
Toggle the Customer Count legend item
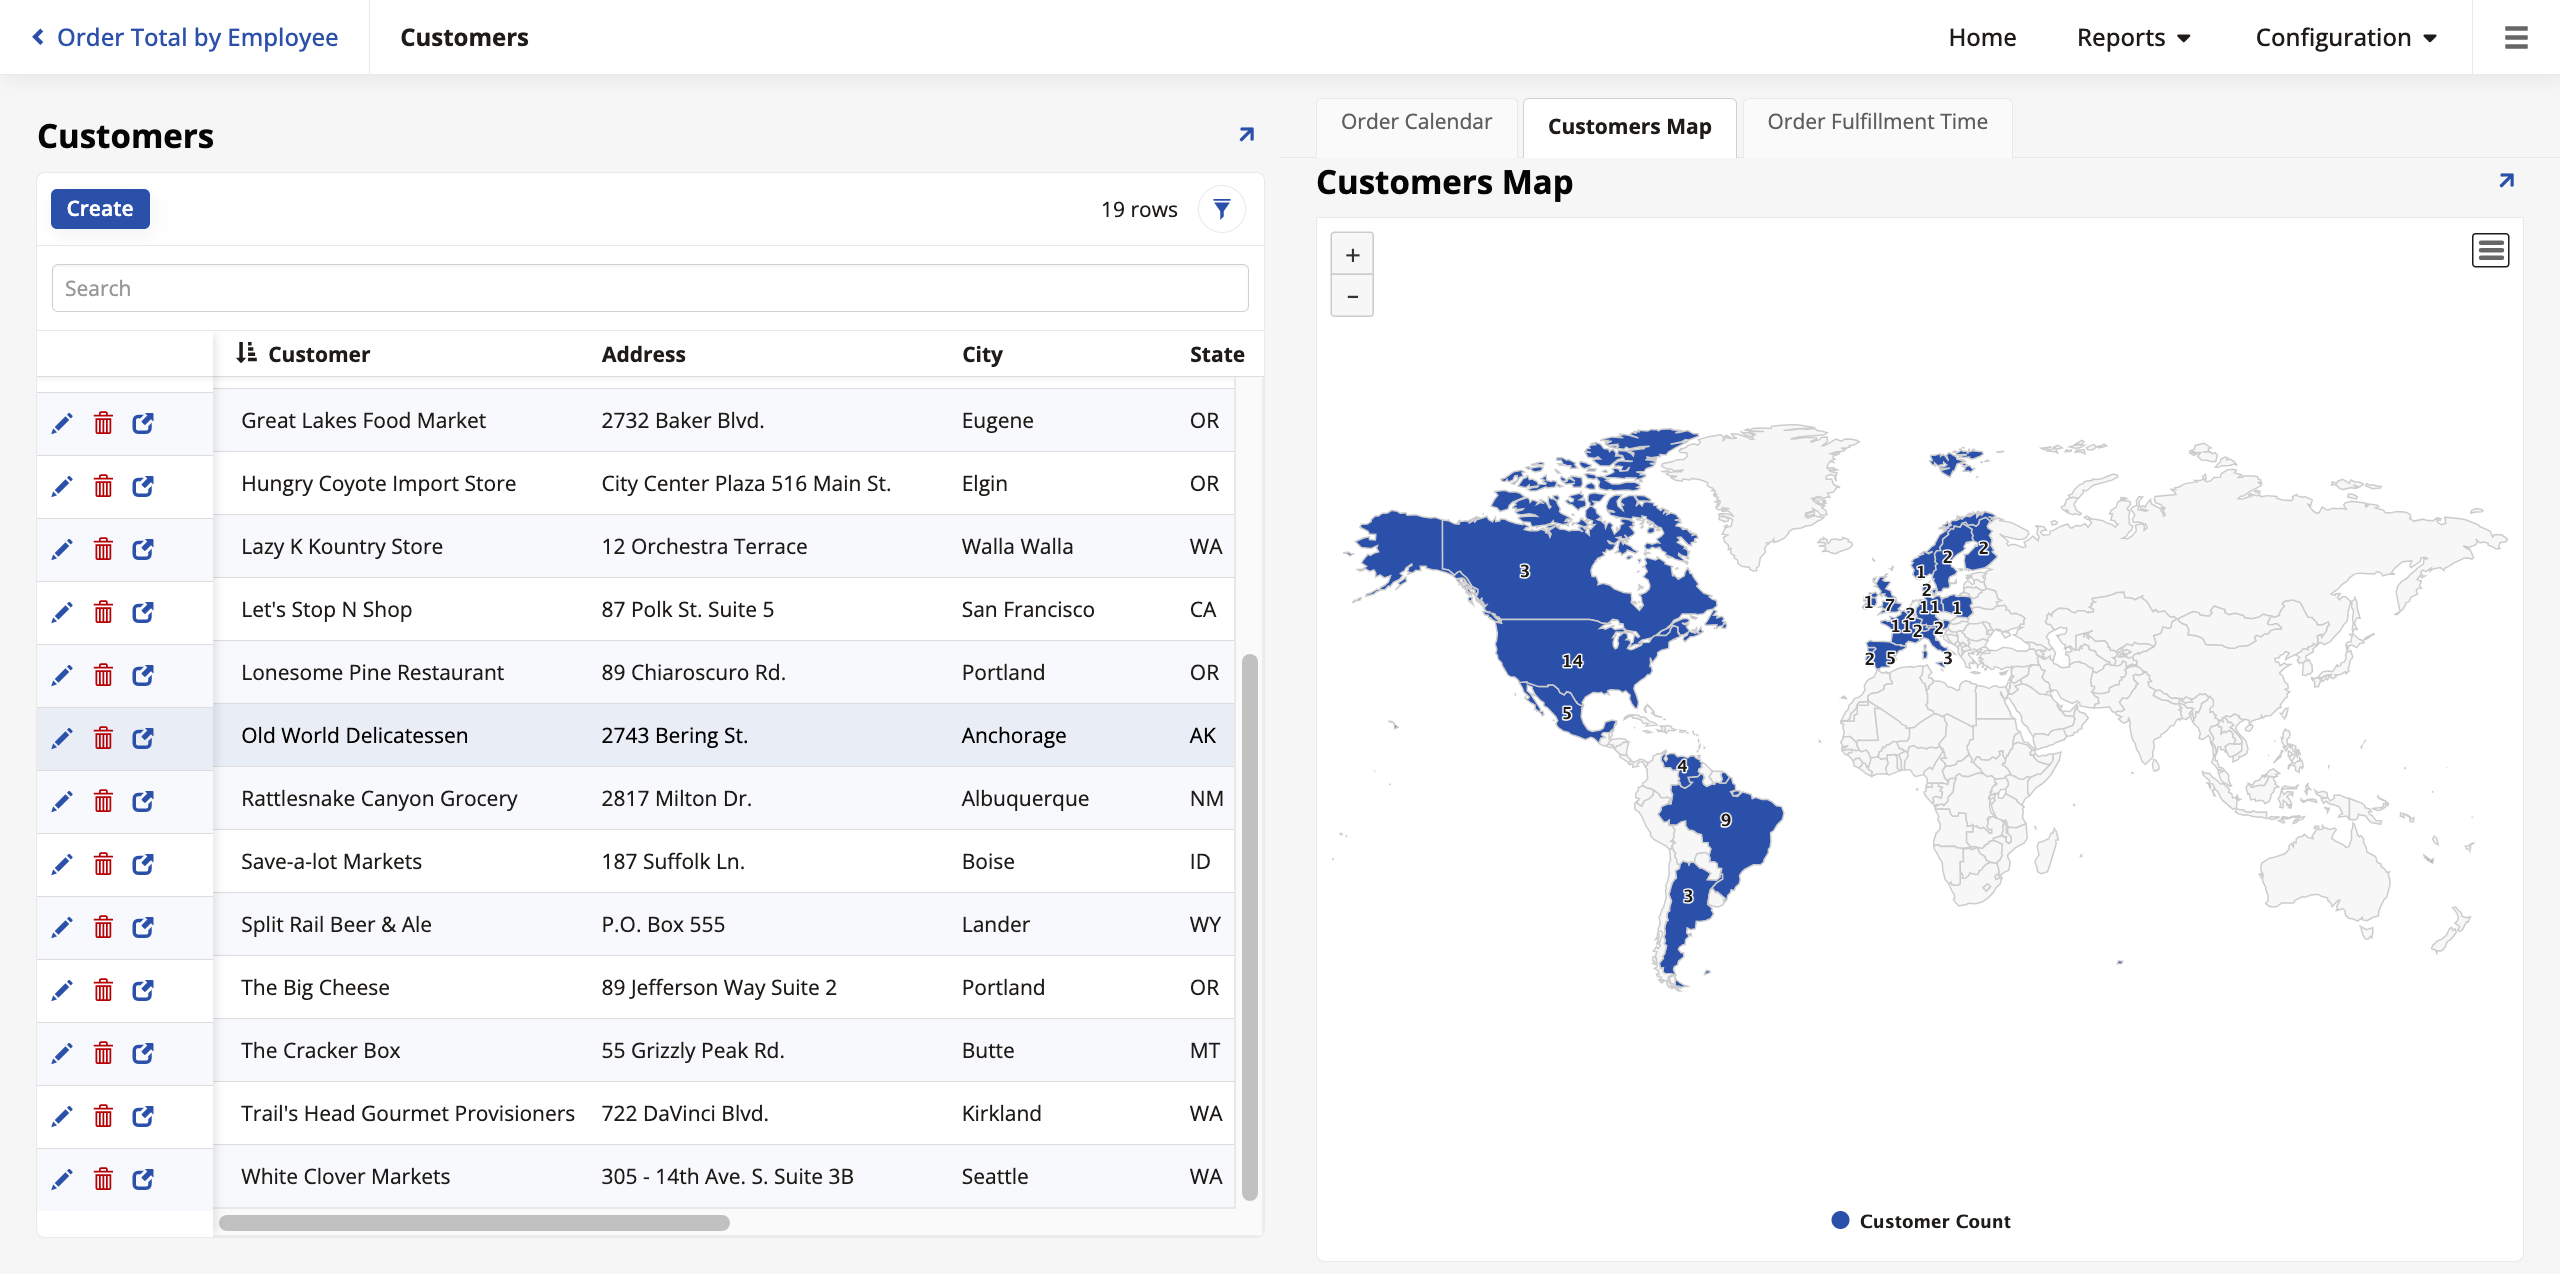pos(1918,1220)
